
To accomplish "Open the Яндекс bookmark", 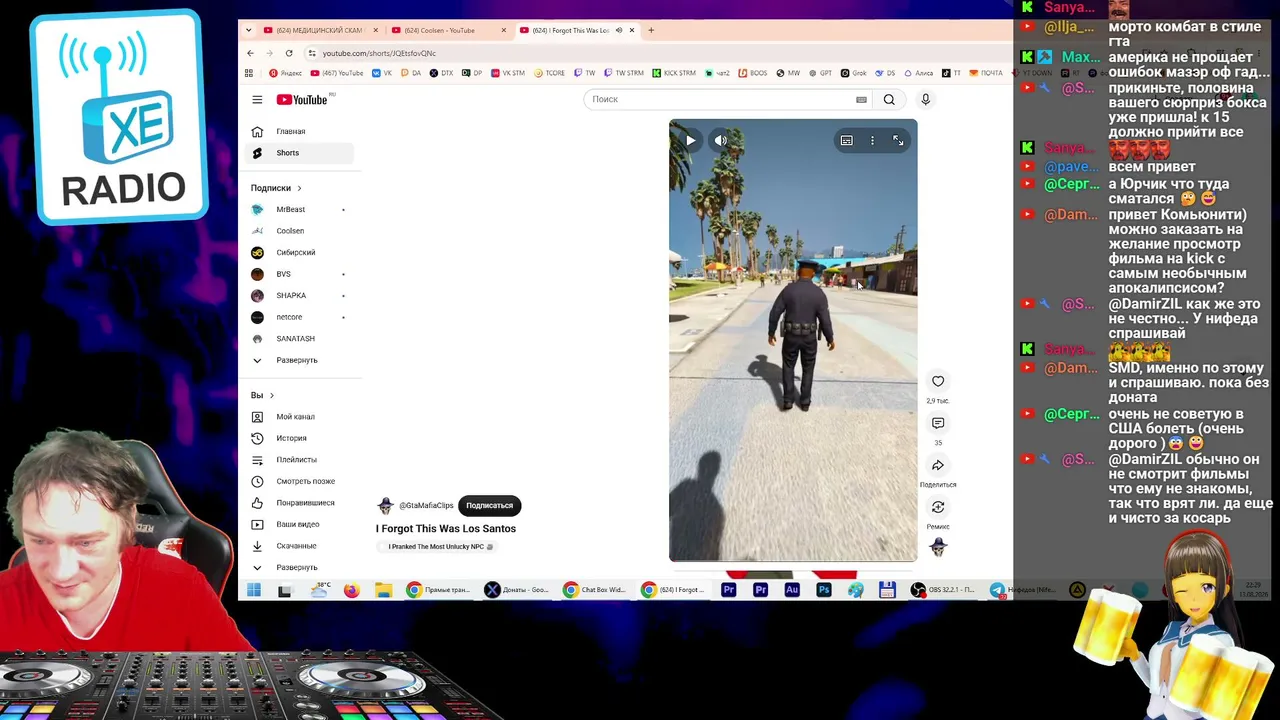I will pos(285,73).
